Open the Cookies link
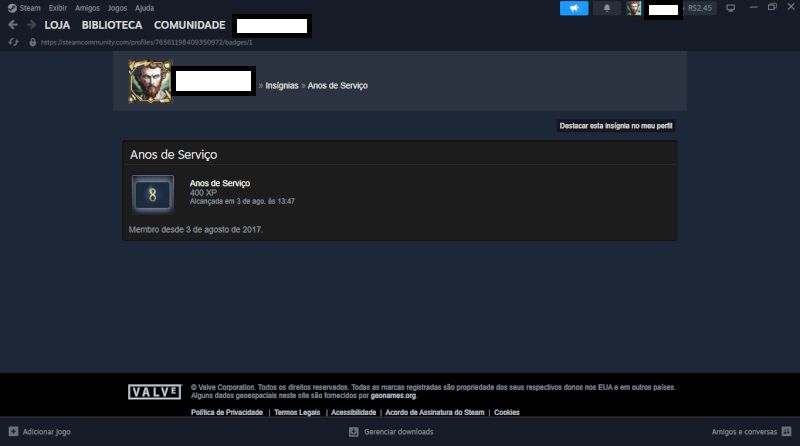This screenshot has width=800, height=446. [x=507, y=412]
